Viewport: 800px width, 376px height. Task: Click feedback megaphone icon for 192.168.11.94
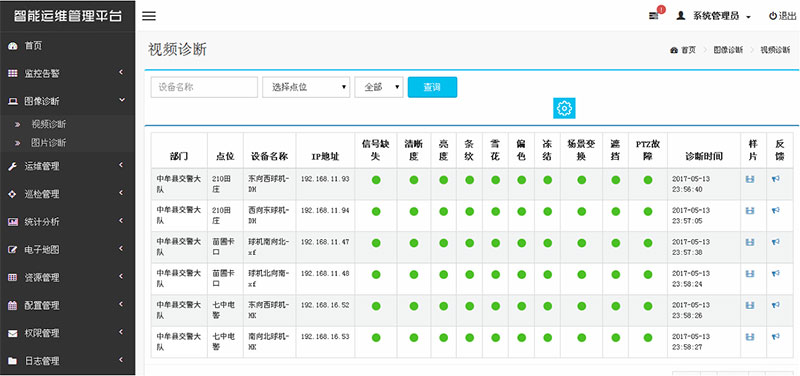(776, 210)
